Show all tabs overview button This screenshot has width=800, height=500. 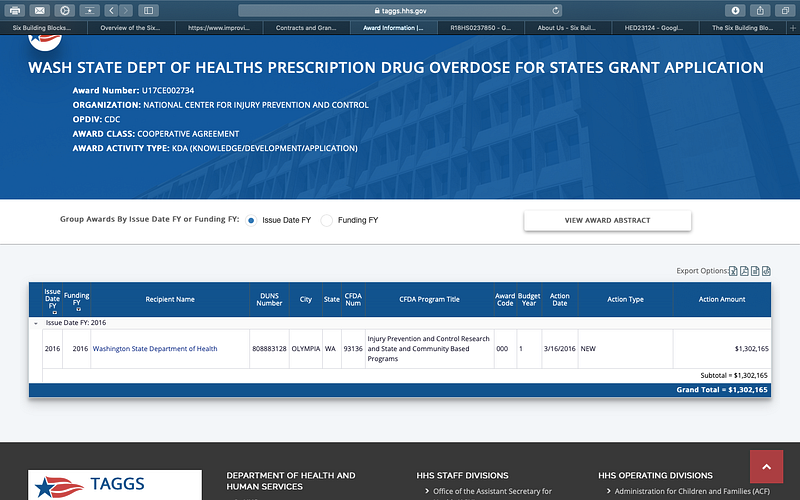[785, 10]
